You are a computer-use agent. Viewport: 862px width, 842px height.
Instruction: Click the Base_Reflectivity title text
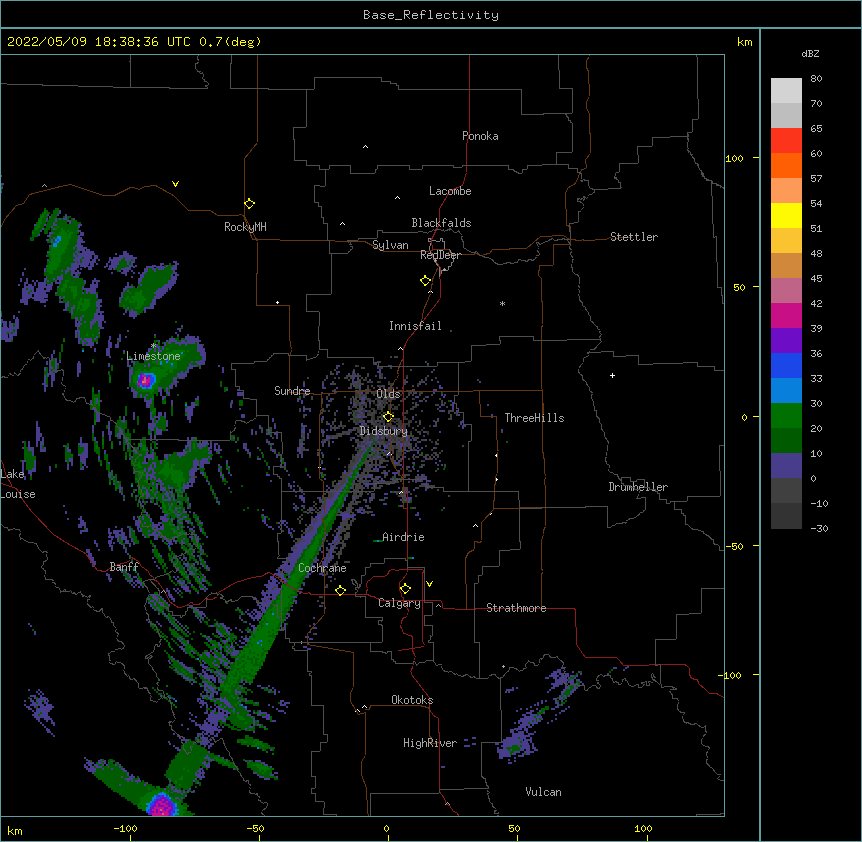pyautogui.click(x=431, y=15)
